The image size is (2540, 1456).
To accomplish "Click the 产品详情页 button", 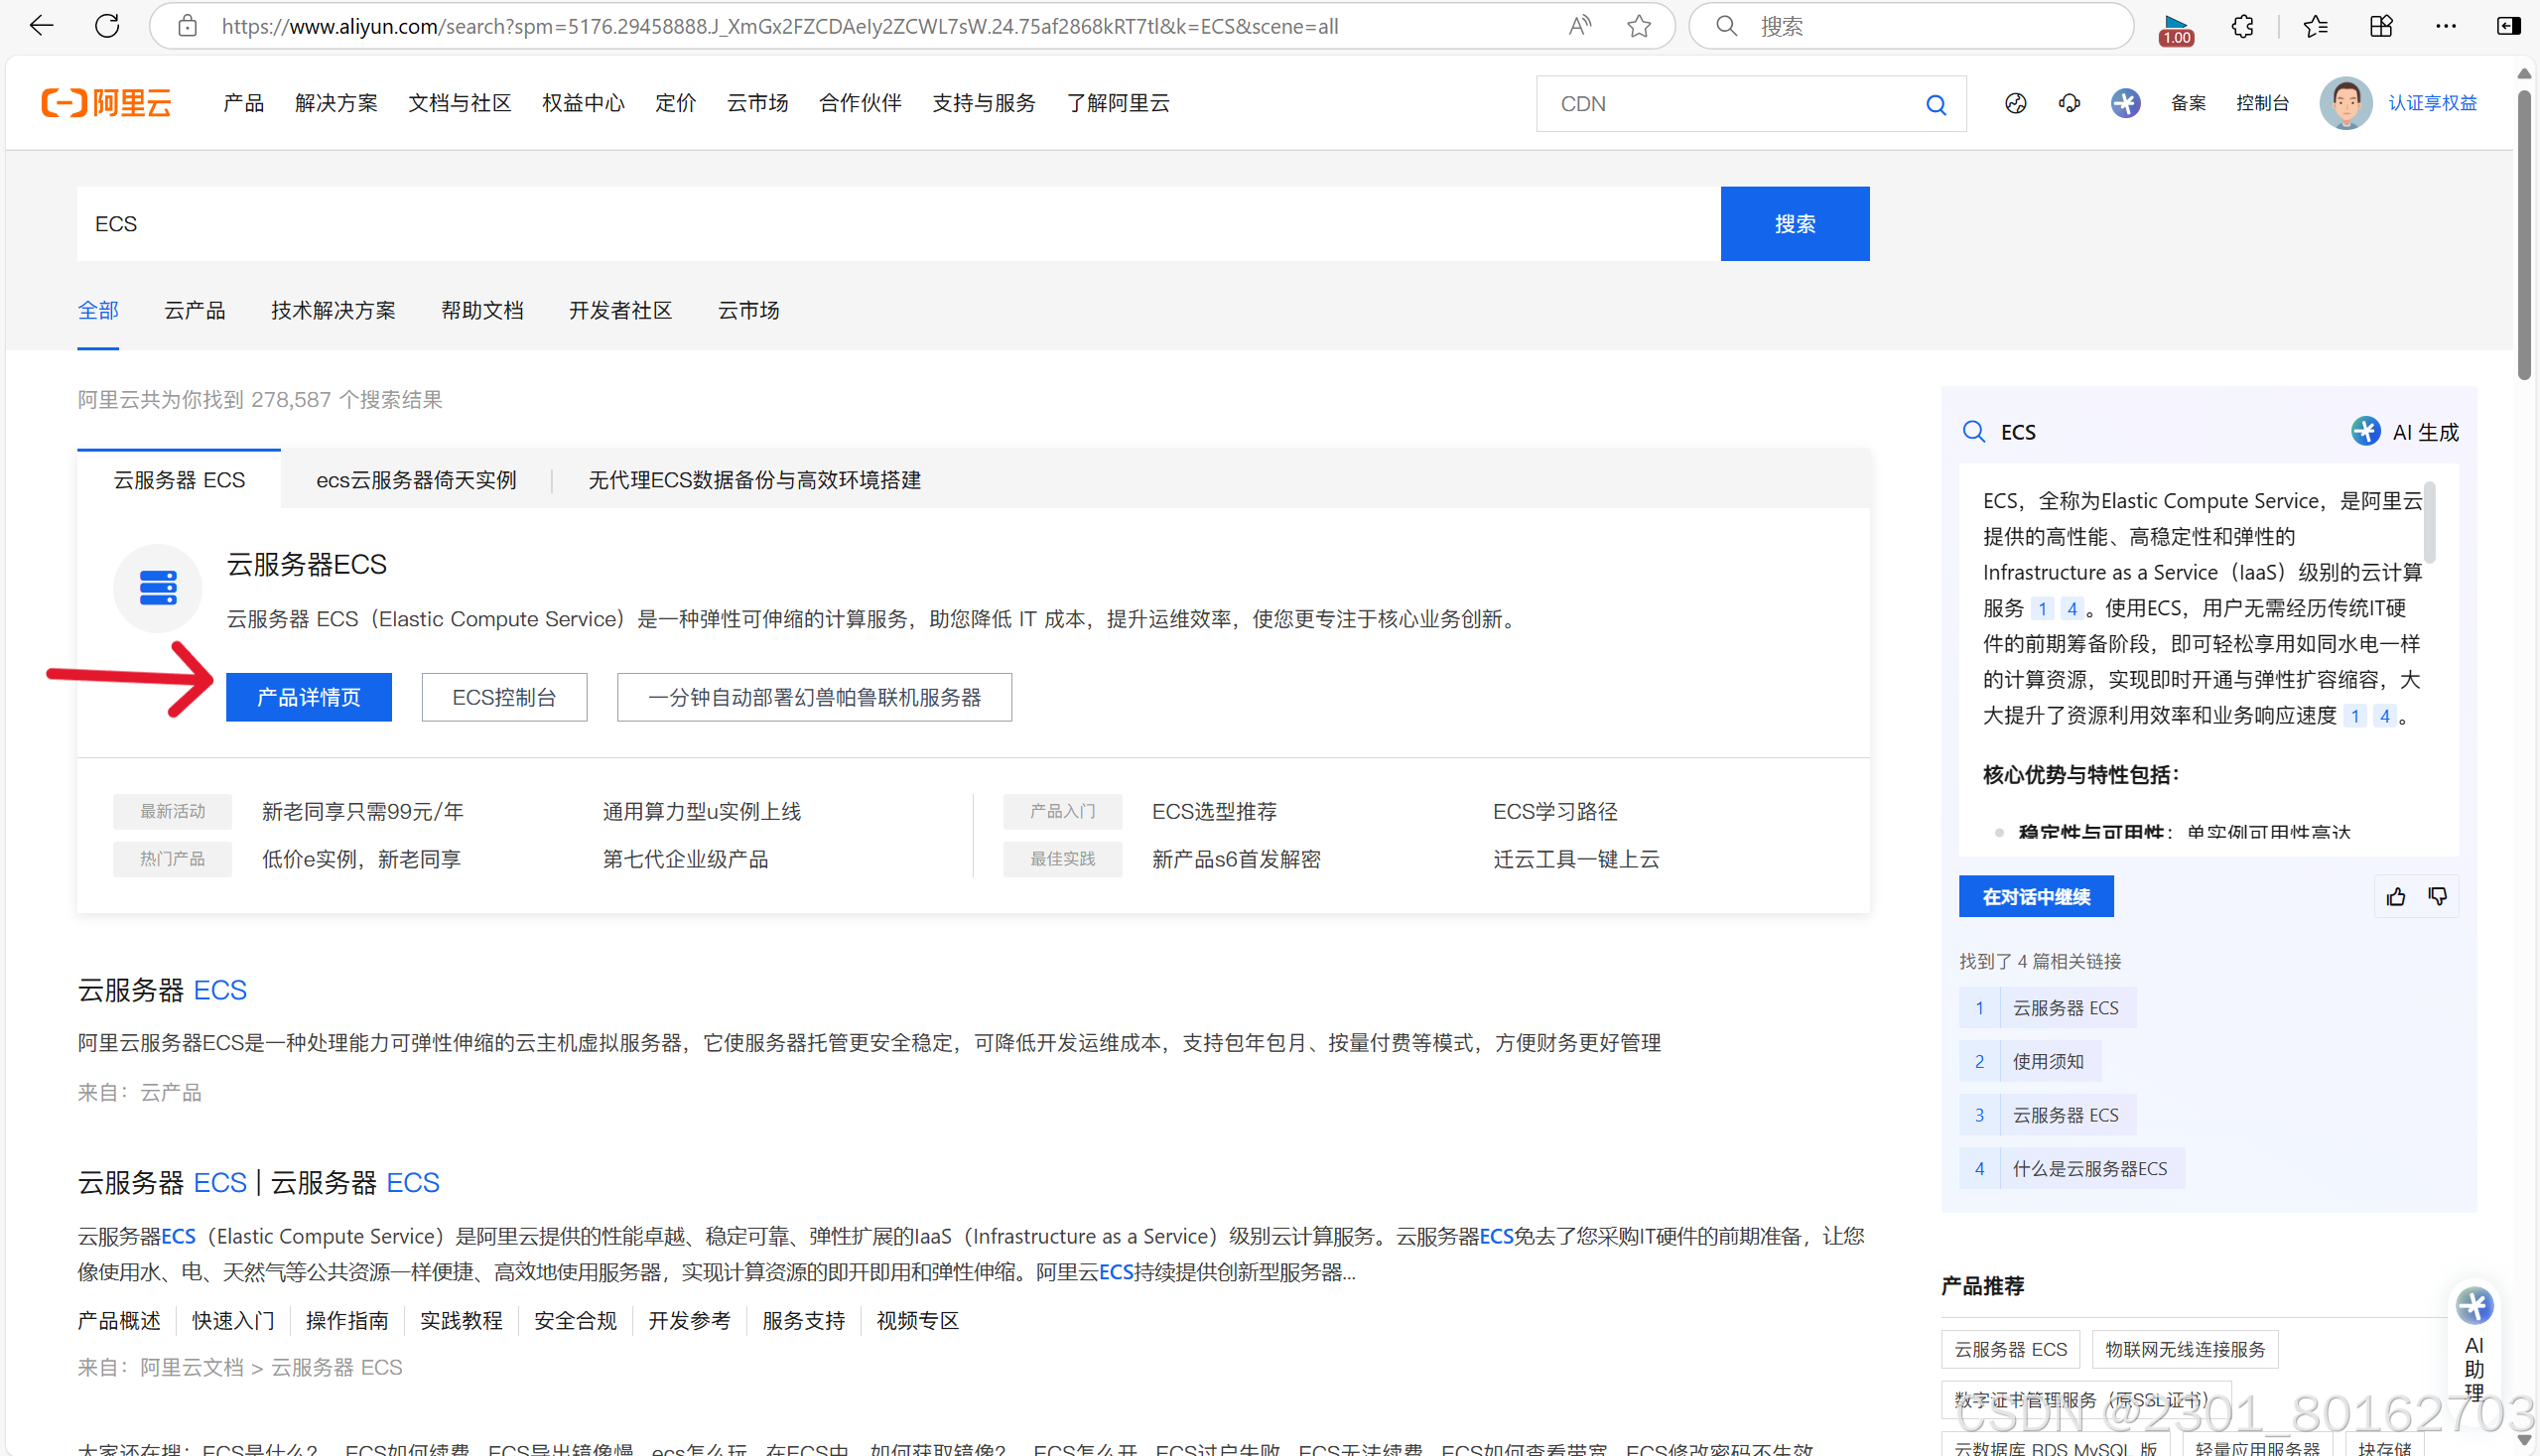I will tap(308, 696).
